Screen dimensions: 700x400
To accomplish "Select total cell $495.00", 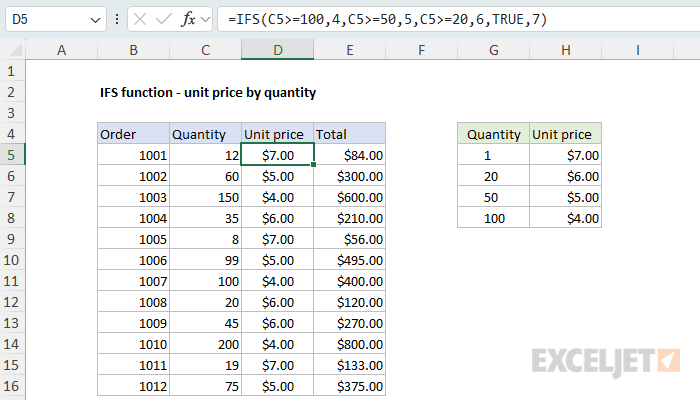I will [x=350, y=260].
